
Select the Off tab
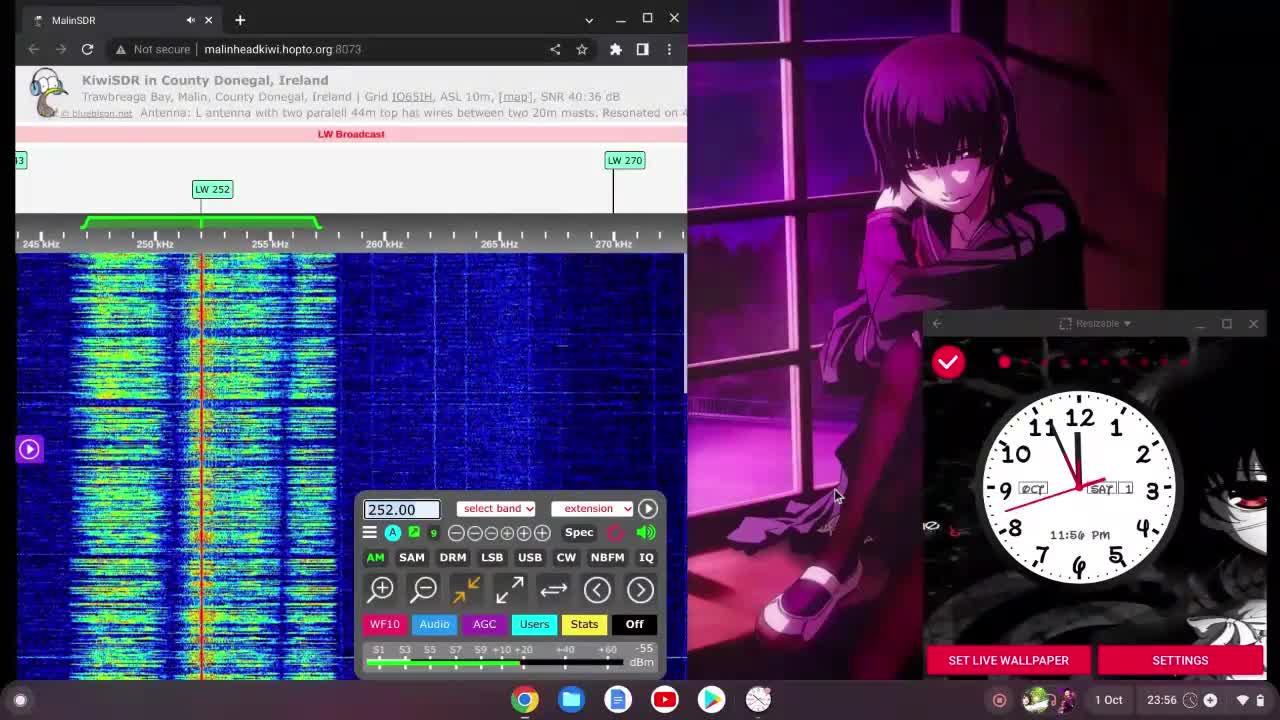(634, 624)
